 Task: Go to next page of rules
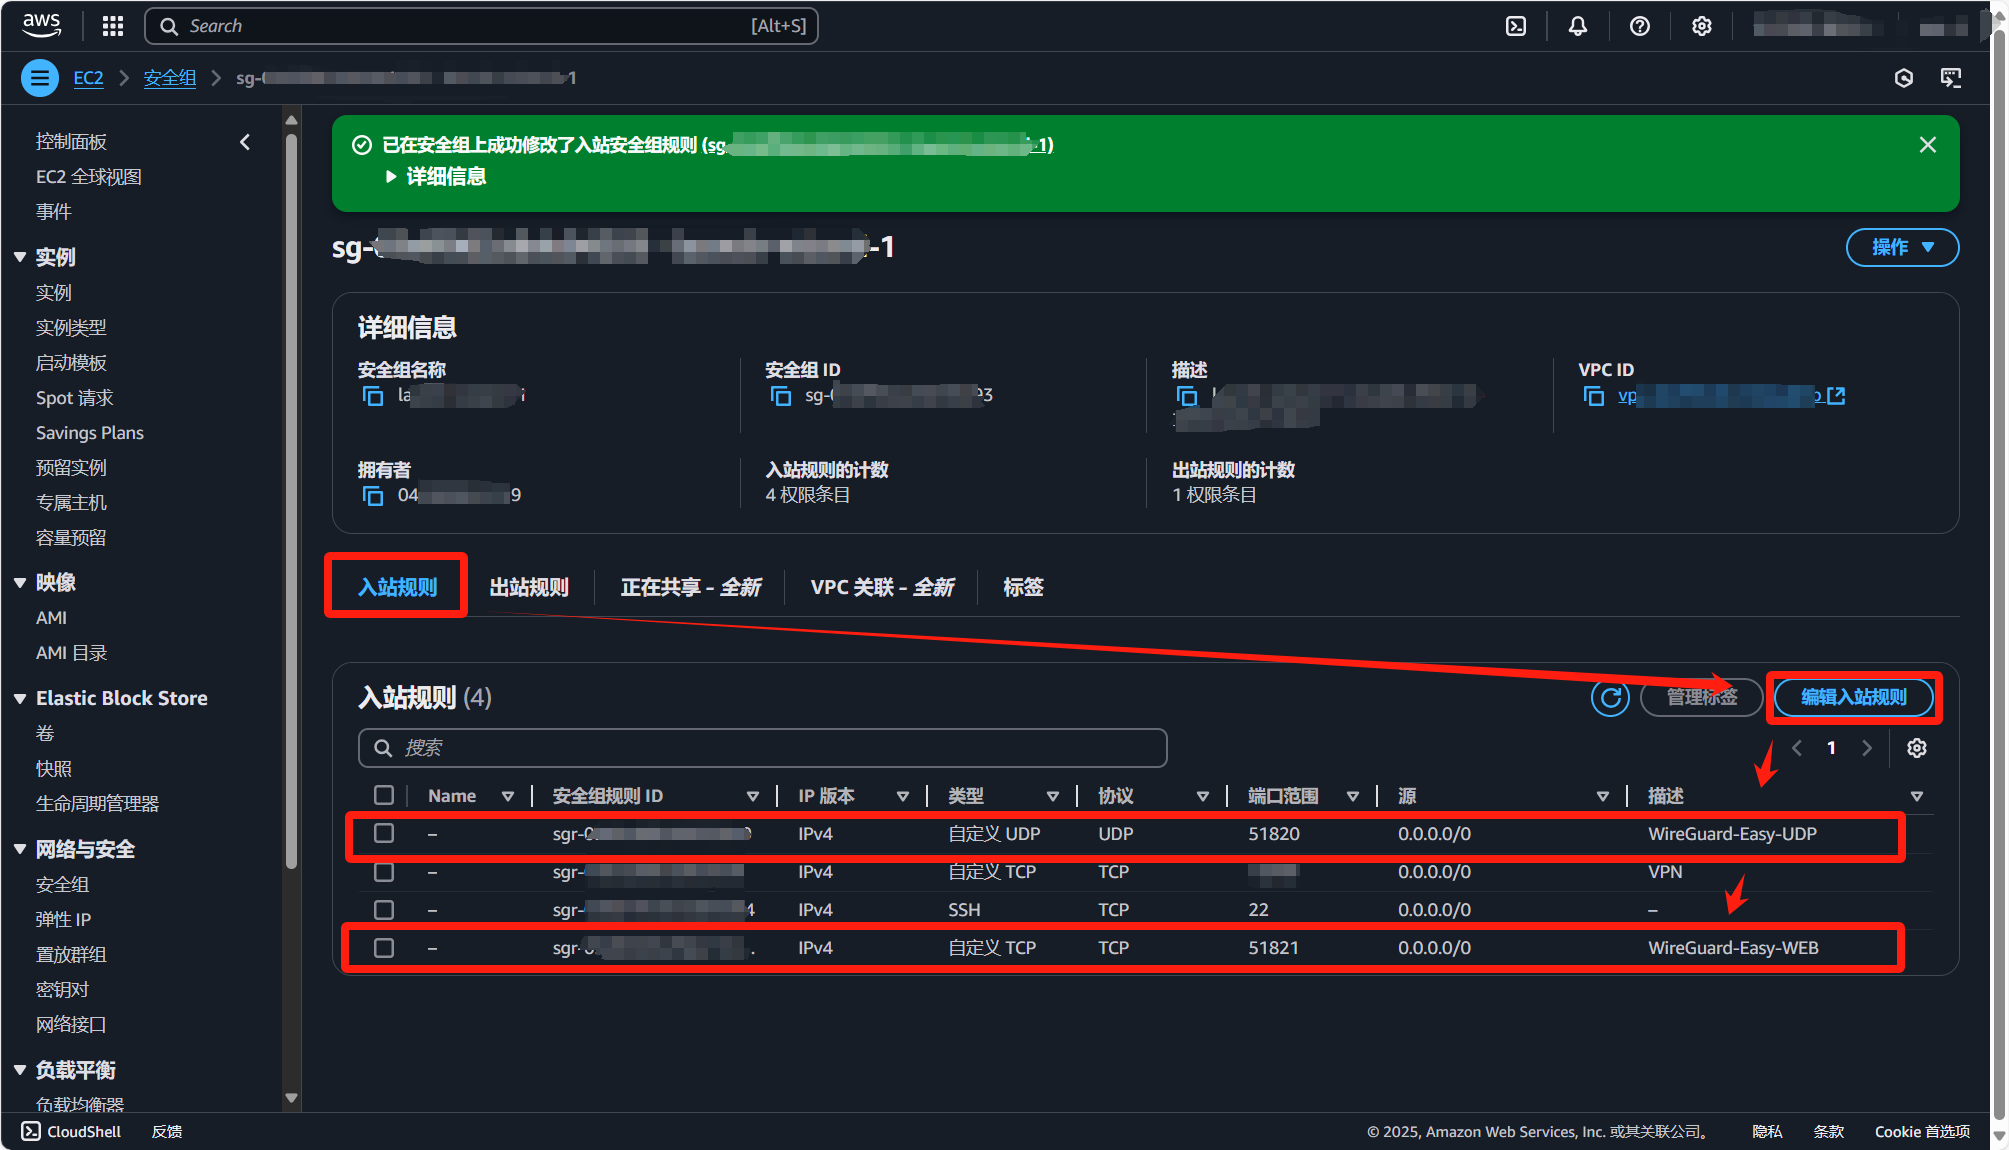pyautogui.click(x=1866, y=748)
